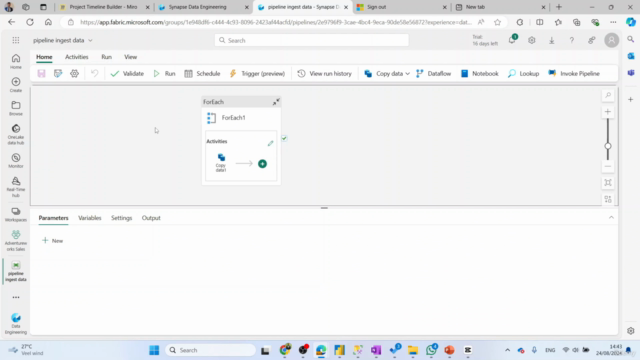
Task: Click the download icon in header
Action: pyautogui.click(x=551, y=40)
